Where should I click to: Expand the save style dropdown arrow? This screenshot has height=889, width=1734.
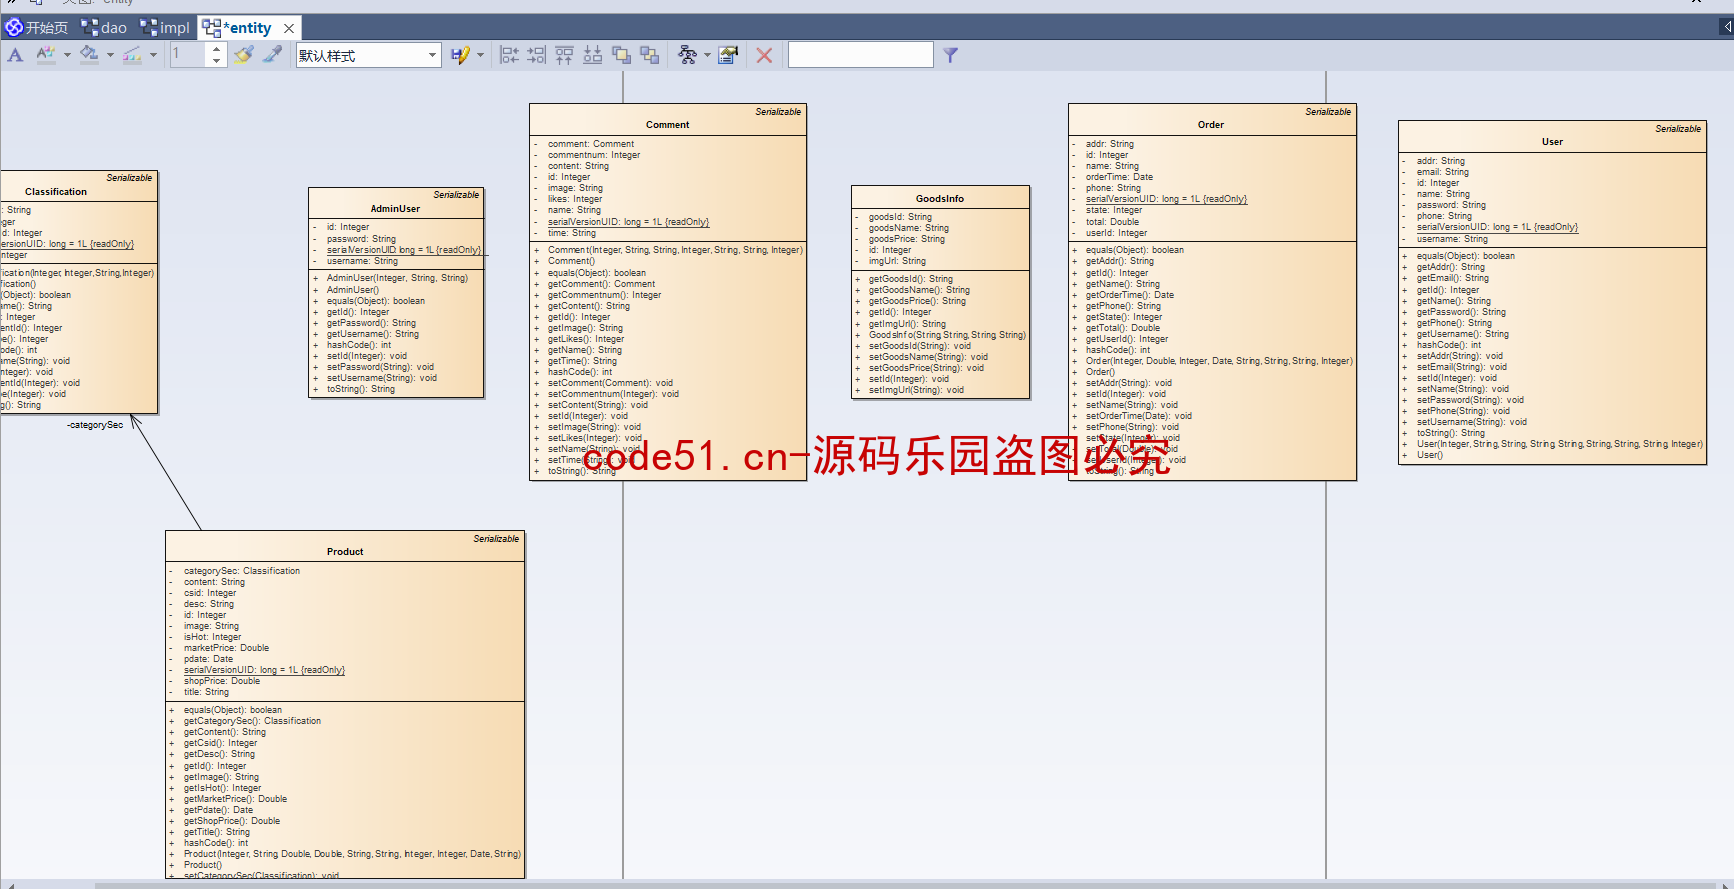[x=480, y=55]
